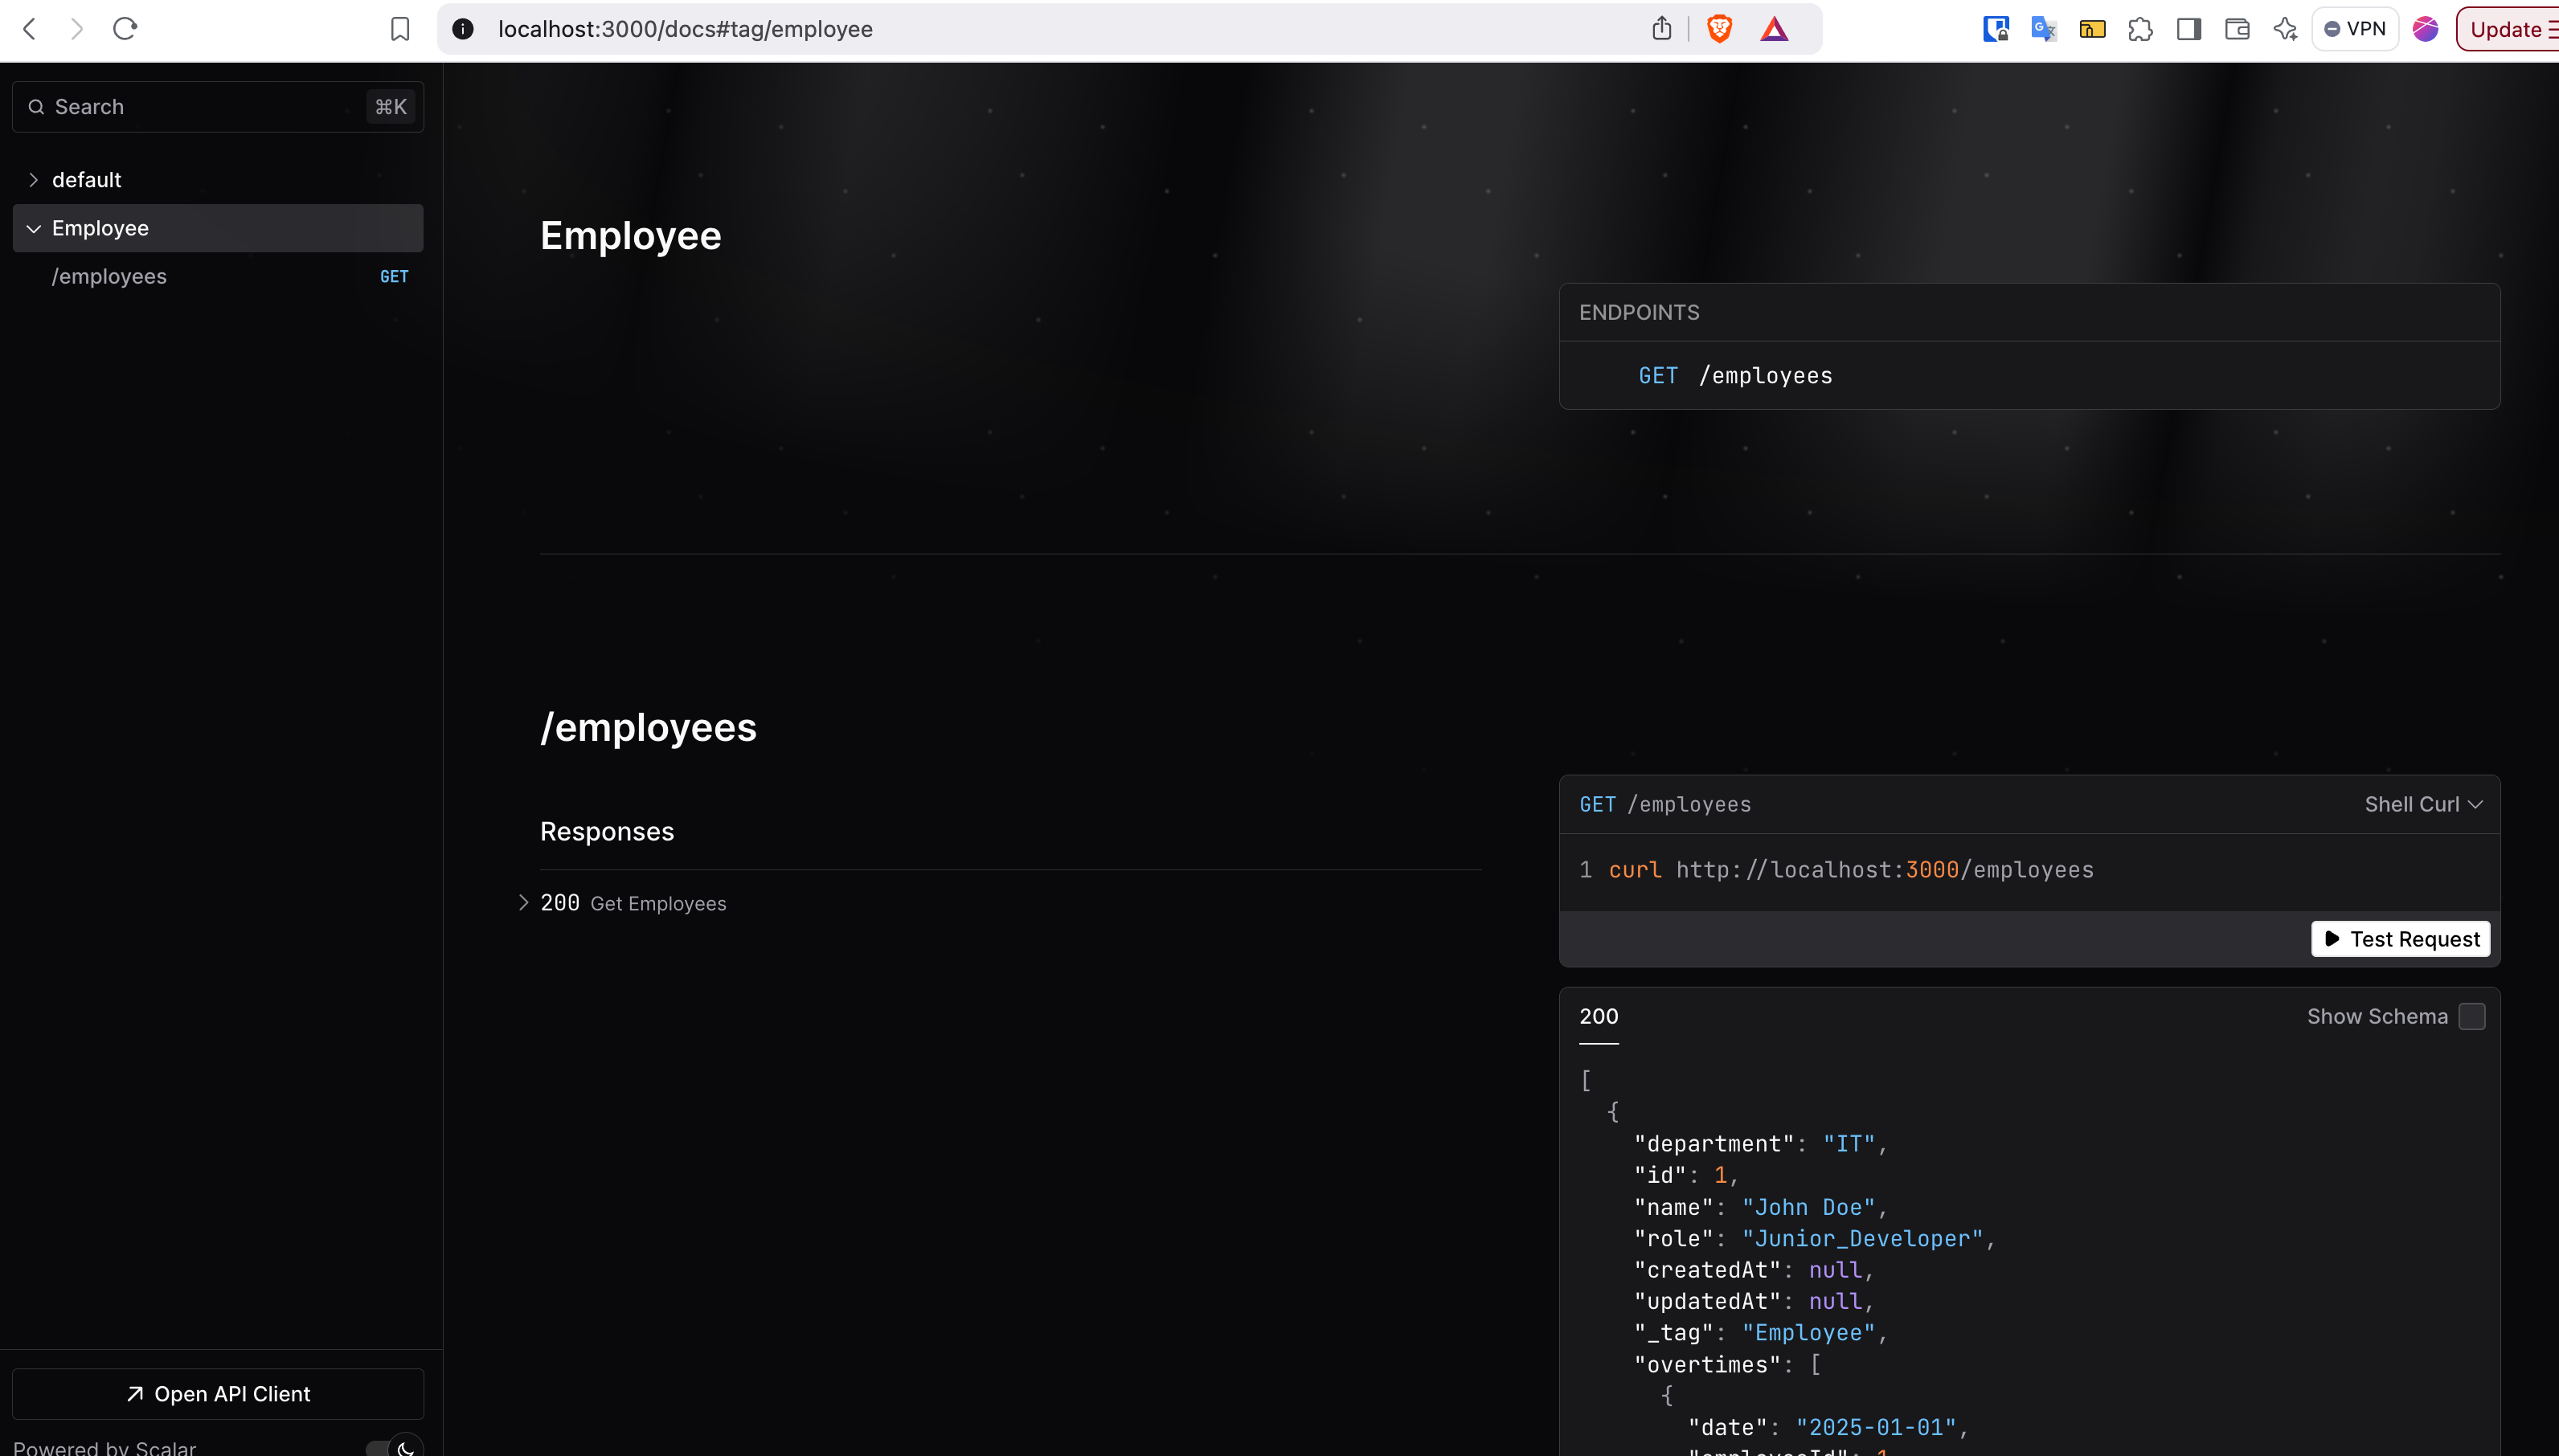The image size is (2559, 1456).
Task: Click the browser reload icon
Action: click(125, 29)
